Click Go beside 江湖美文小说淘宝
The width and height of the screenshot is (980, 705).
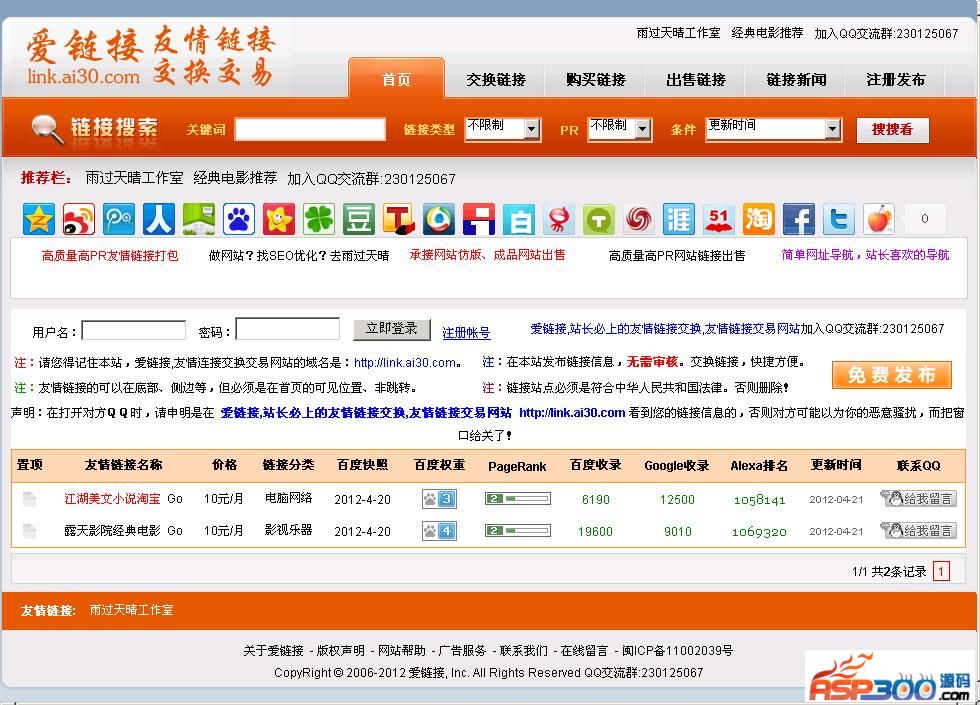pos(175,499)
